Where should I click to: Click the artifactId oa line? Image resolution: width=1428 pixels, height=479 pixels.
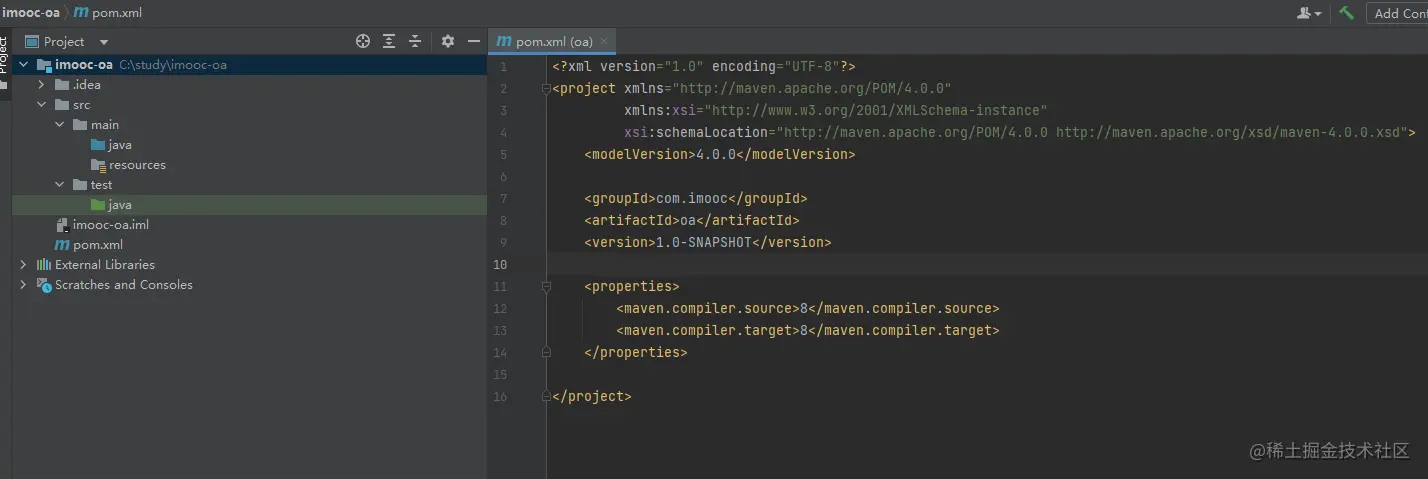point(692,220)
